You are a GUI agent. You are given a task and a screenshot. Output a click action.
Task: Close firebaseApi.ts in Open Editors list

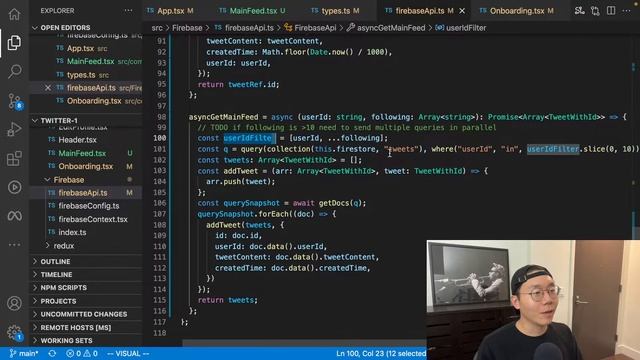[x=48, y=88]
